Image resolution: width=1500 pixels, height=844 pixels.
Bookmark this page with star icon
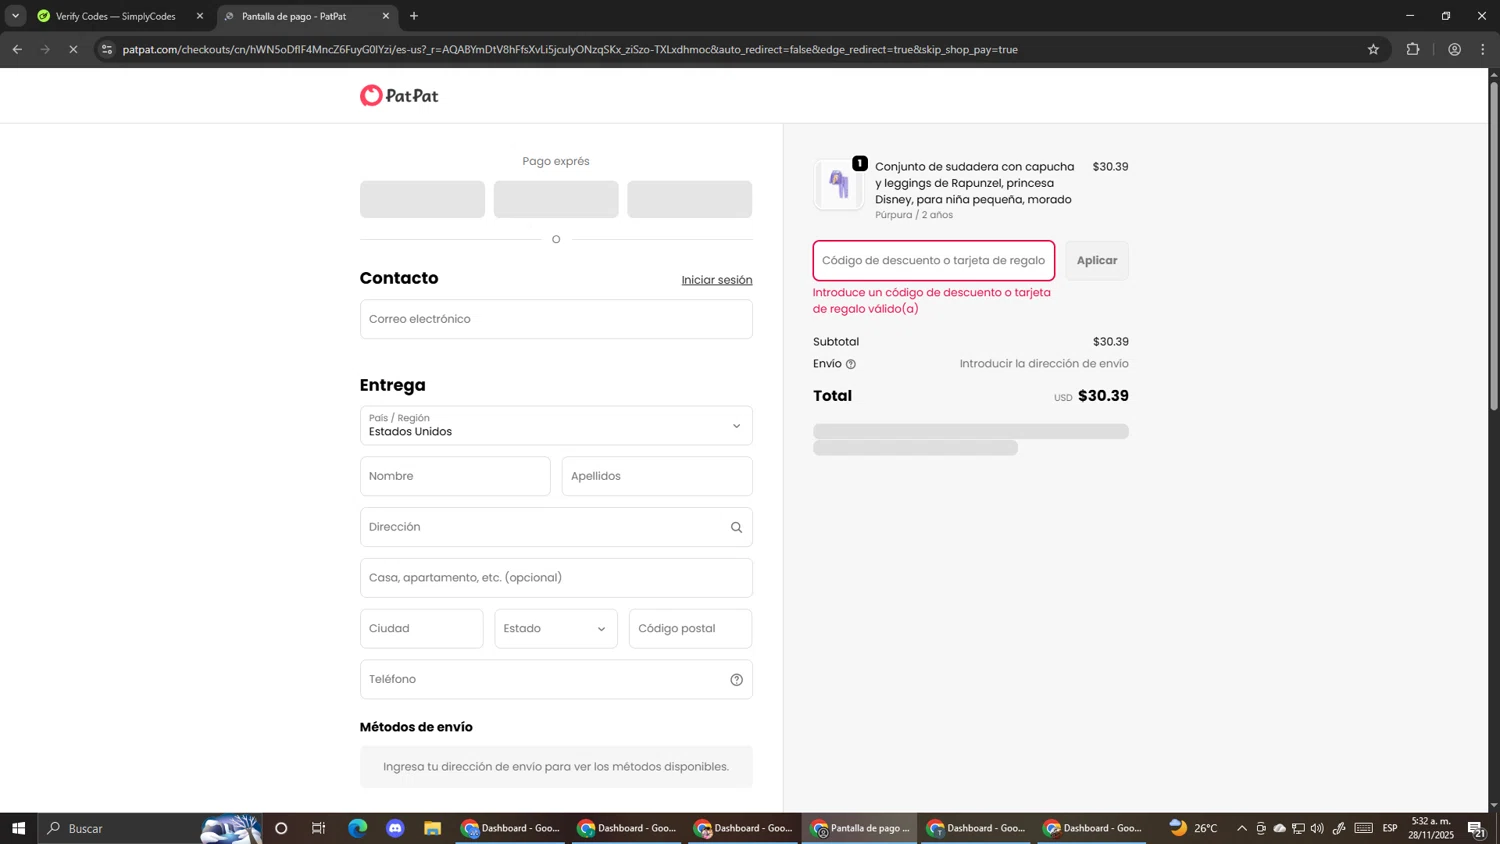tap(1373, 49)
